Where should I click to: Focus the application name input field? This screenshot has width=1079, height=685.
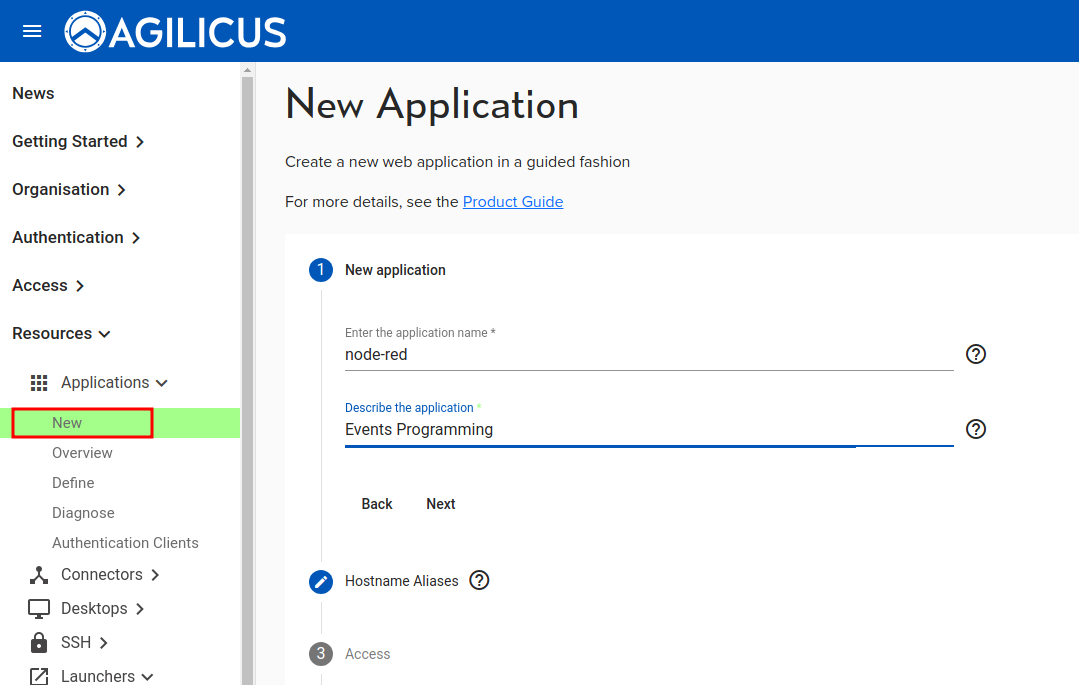pyautogui.click(x=648, y=354)
